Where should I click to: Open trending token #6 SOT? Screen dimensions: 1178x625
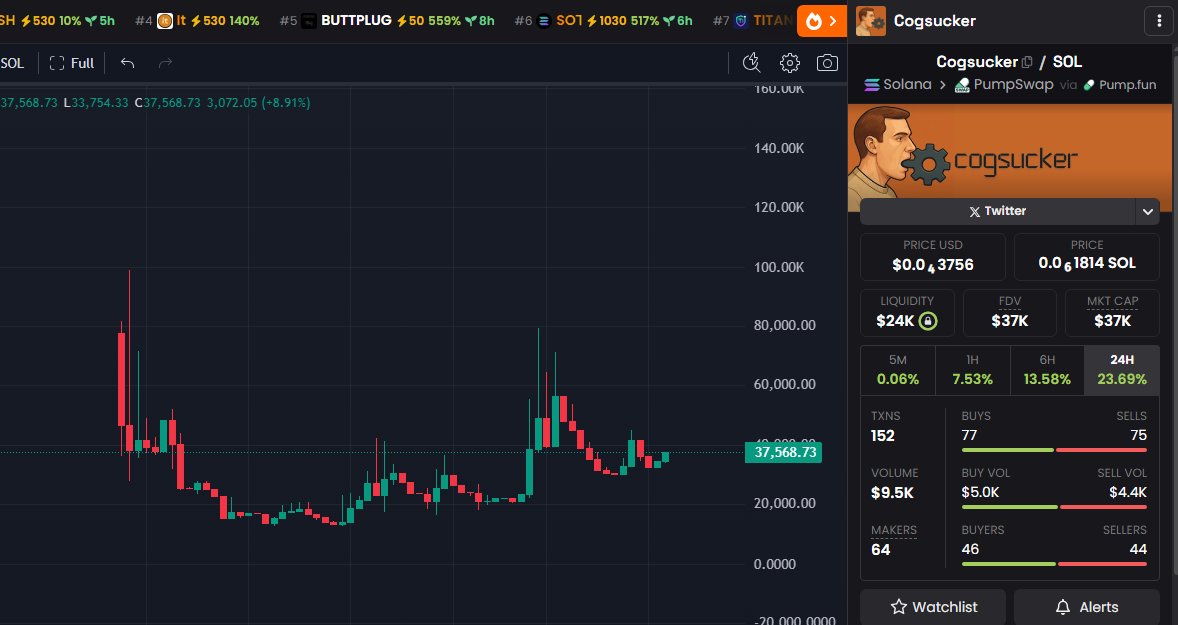tap(603, 21)
